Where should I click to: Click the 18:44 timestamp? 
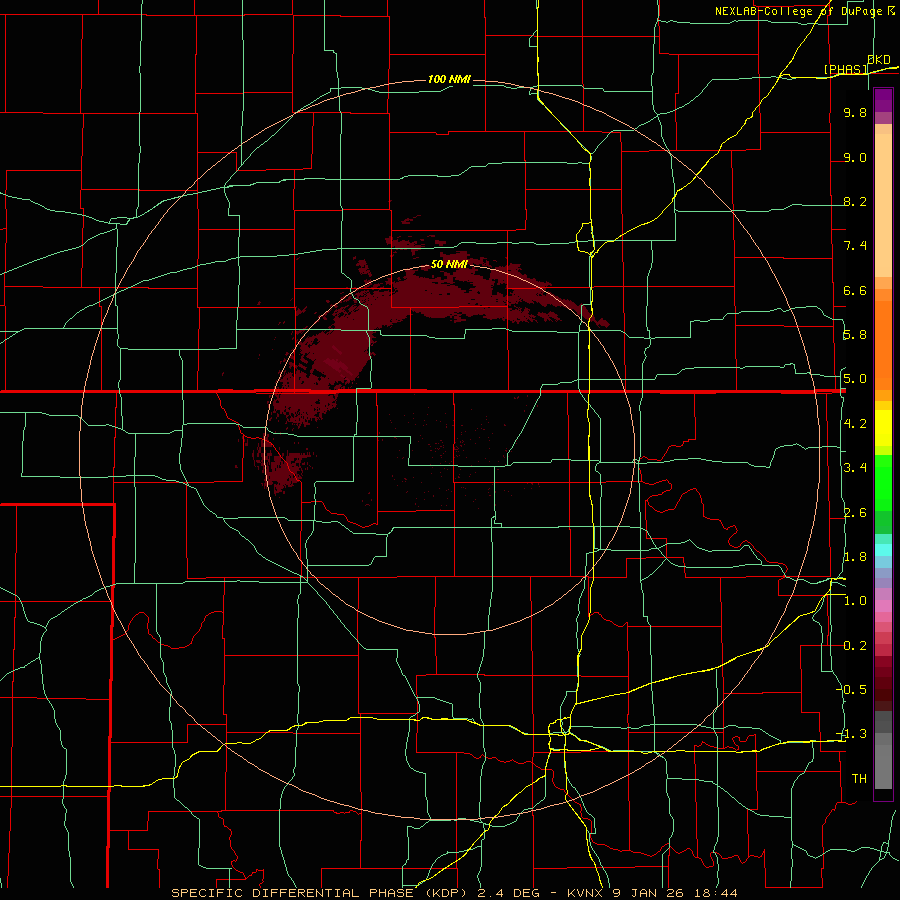pos(715,893)
